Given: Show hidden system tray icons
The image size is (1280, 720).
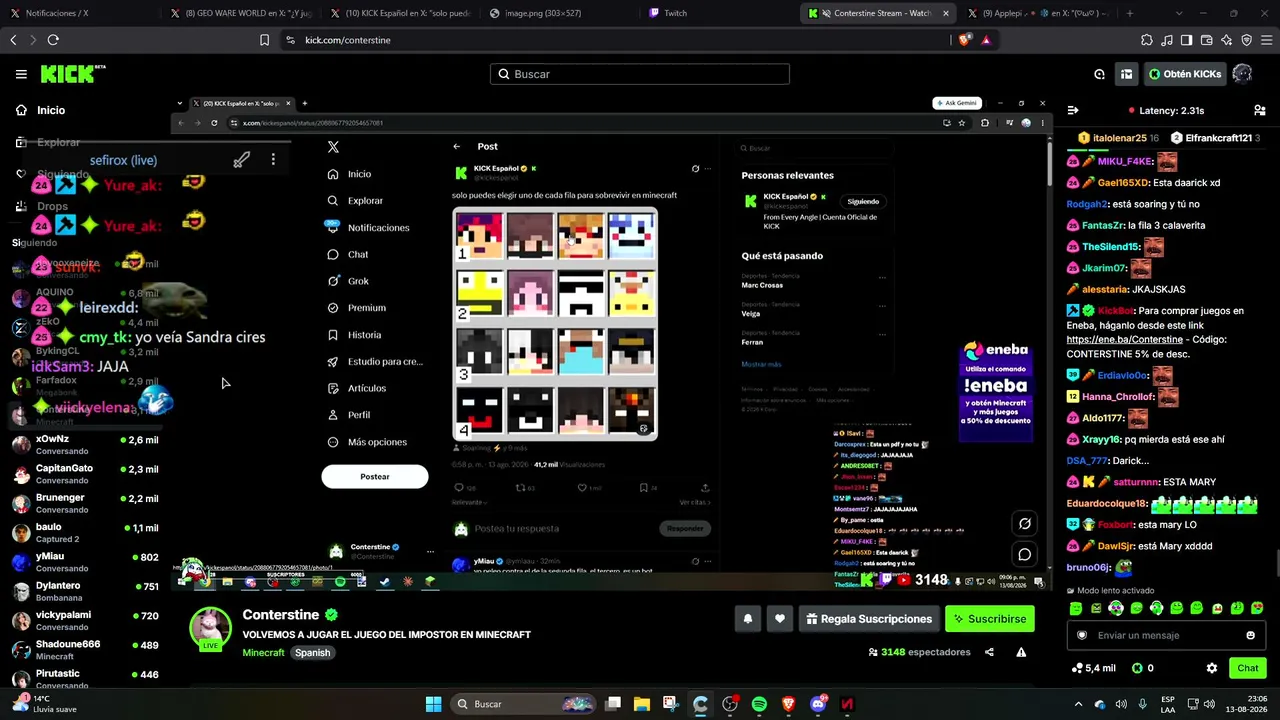Looking at the screenshot, I should click(x=1078, y=704).
